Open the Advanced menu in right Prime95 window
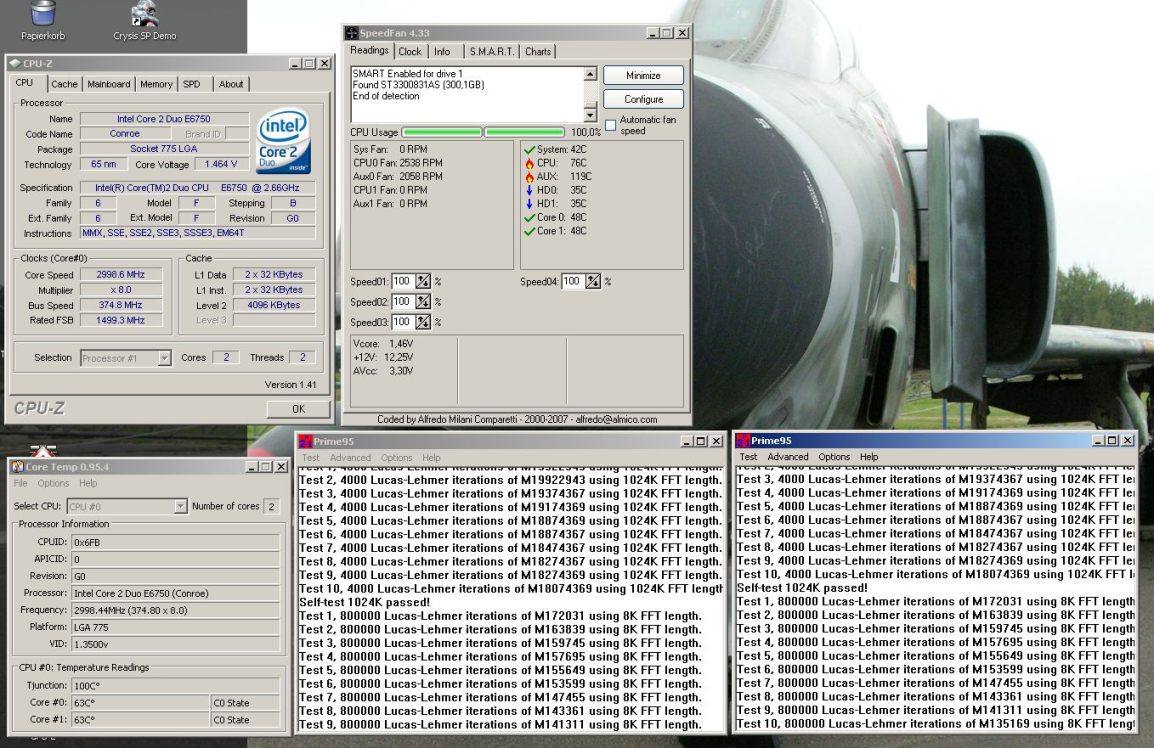This screenshot has height=748, width=1154. pyautogui.click(x=787, y=456)
